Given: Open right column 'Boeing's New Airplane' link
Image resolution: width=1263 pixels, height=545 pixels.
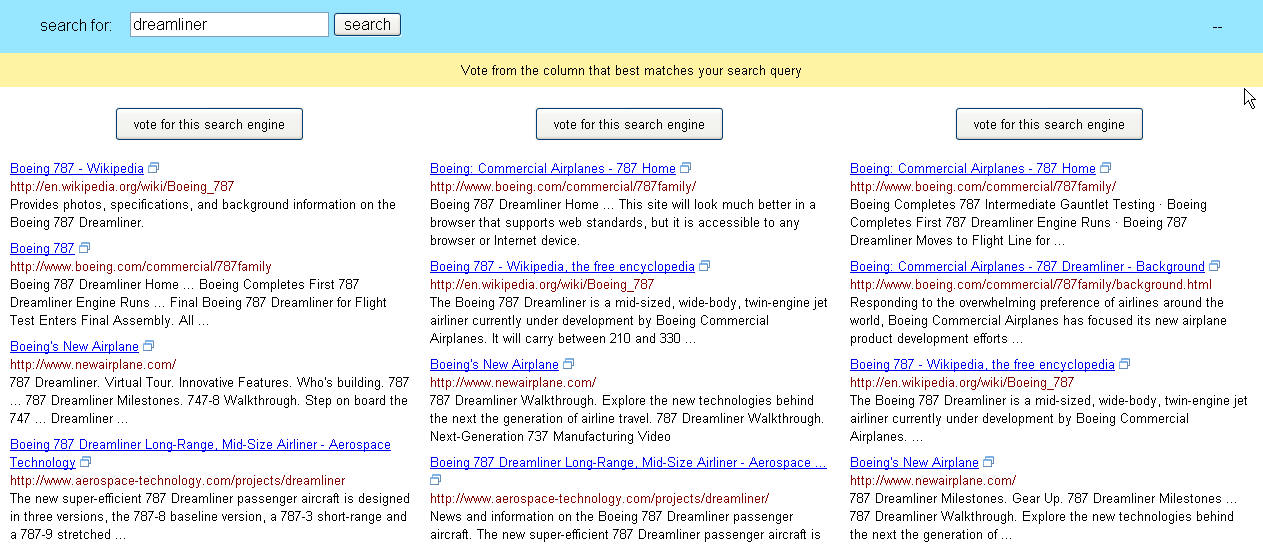Looking at the screenshot, I should point(914,462).
